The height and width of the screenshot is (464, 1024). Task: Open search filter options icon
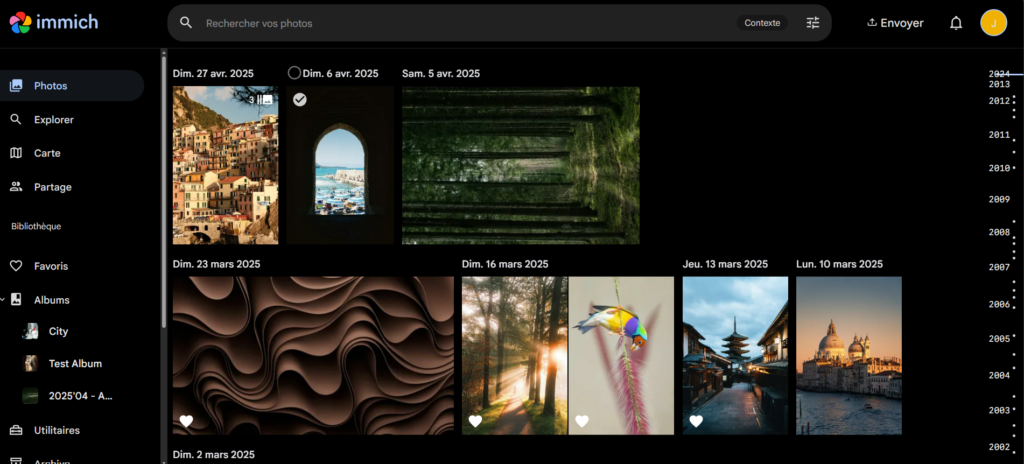coord(812,23)
